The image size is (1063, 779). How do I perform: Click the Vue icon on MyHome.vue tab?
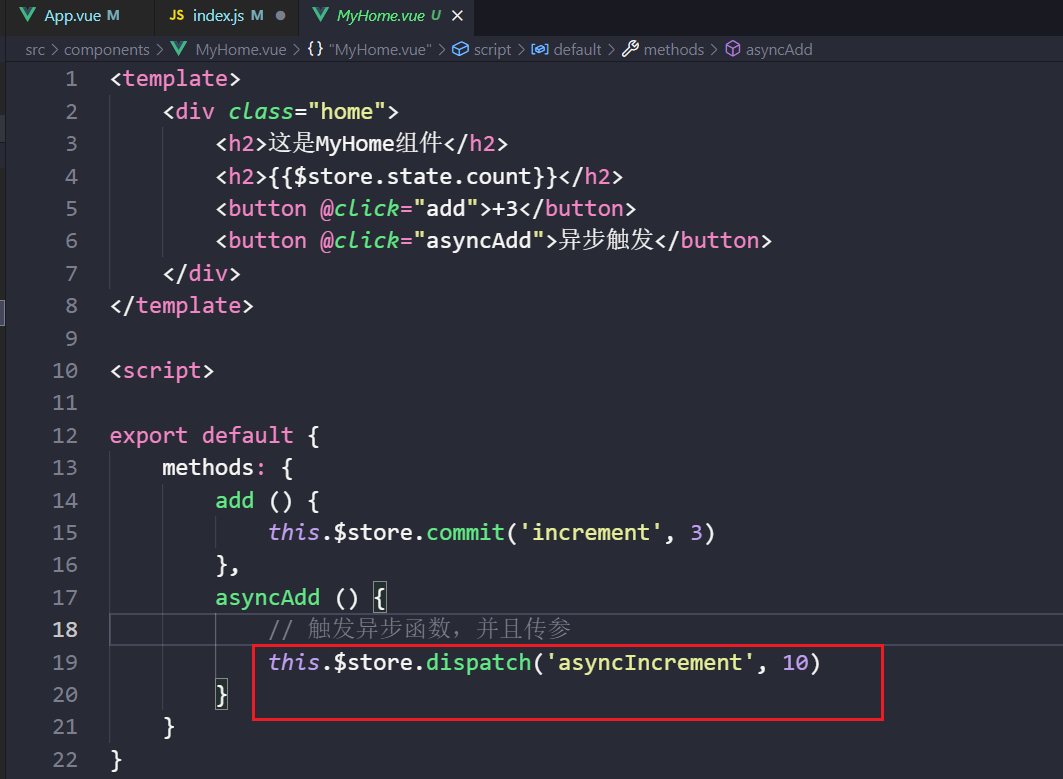click(321, 15)
